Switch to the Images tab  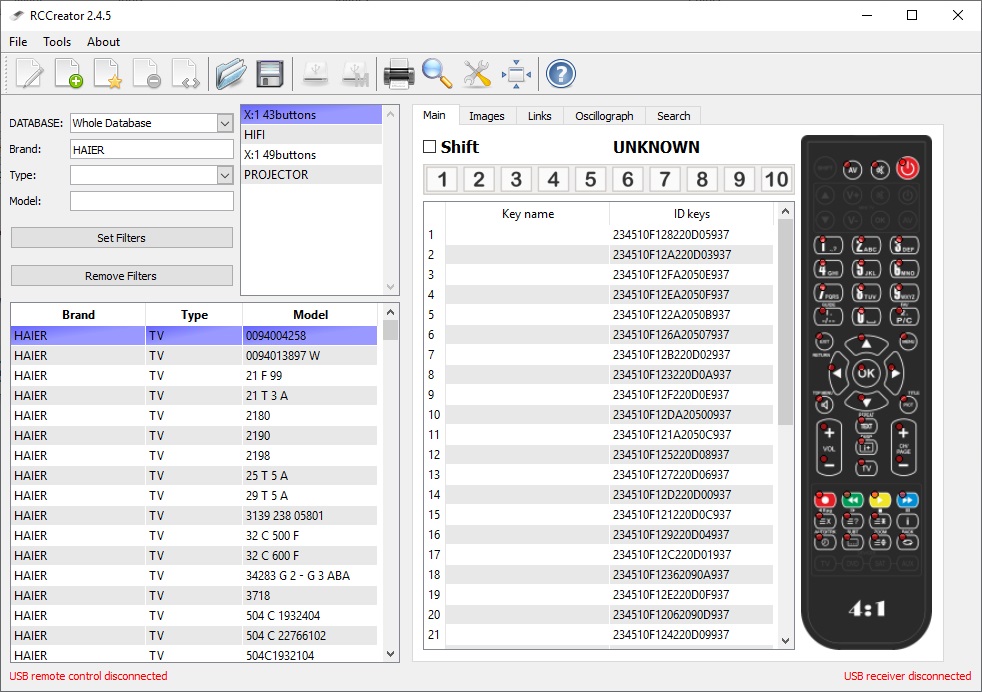(487, 115)
